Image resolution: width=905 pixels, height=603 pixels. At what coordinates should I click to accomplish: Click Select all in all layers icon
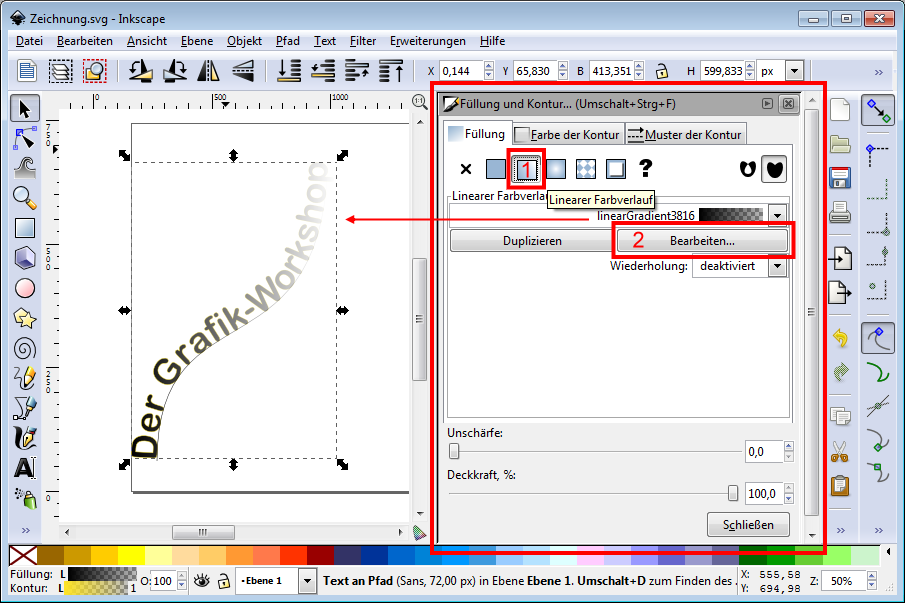(x=61, y=71)
